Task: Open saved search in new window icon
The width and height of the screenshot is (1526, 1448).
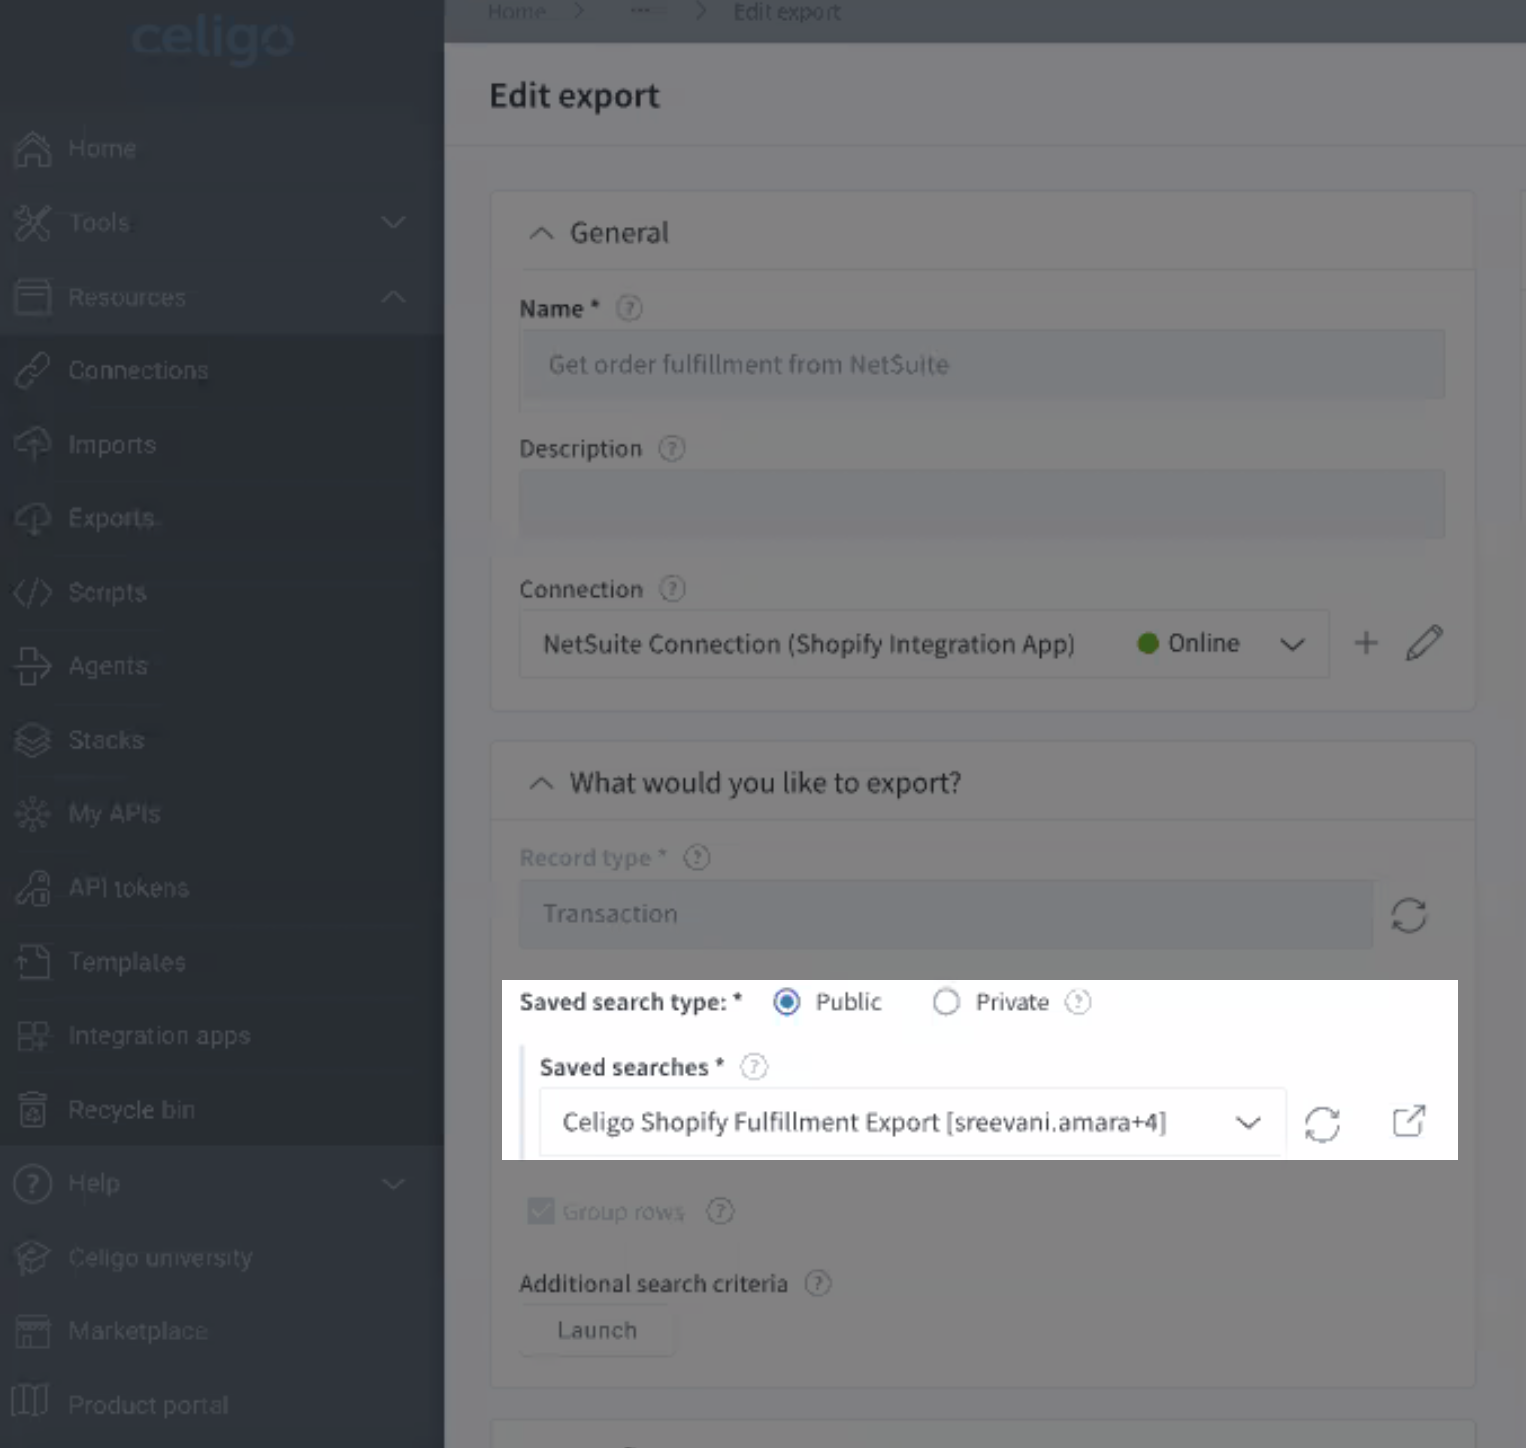Action: [x=1408, y=1121]
